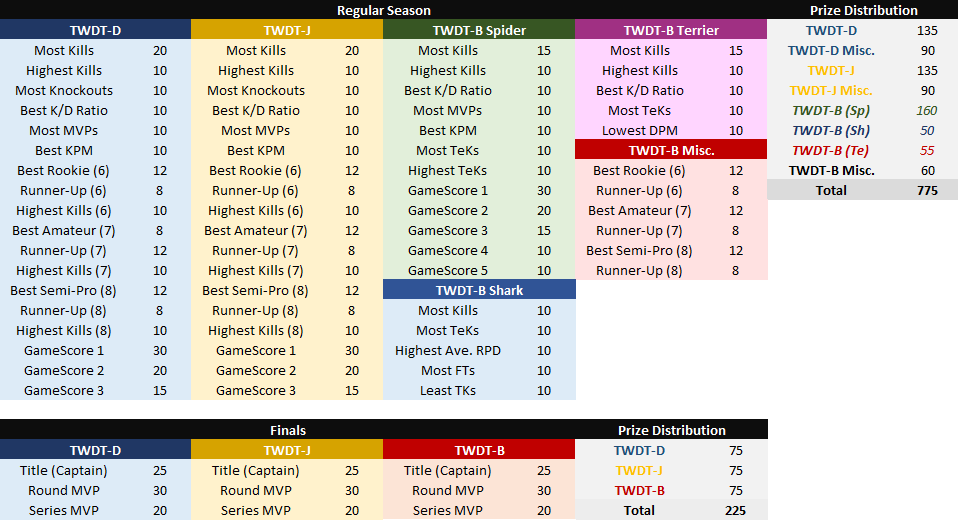Click the TWDT-B Shark blue header
Screen dimensions: 958x520
(479, 290)
